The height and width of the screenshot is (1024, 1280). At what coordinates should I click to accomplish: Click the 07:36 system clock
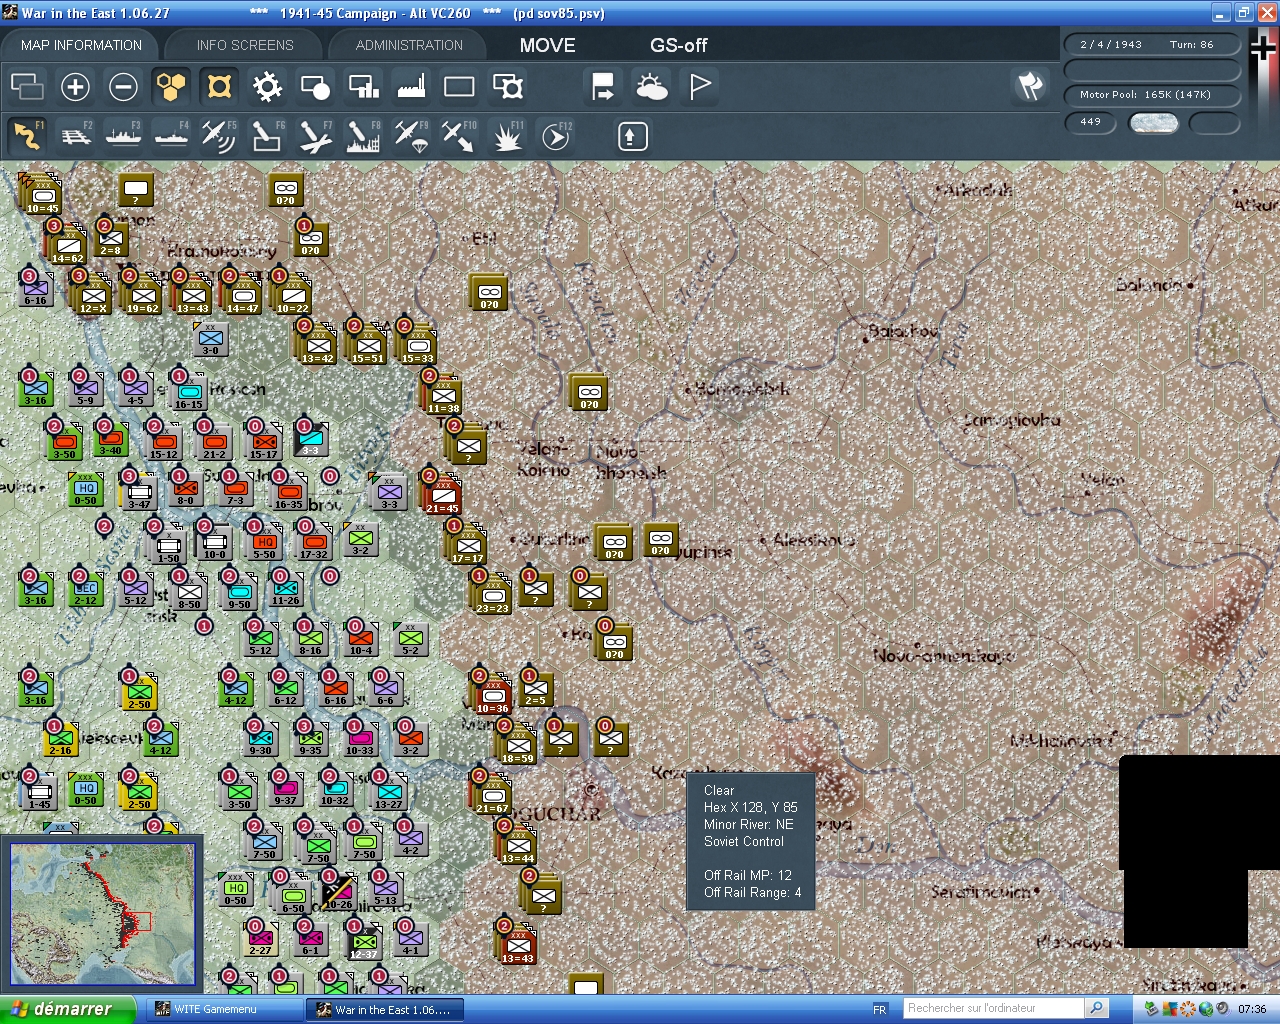(1252, 1009)
